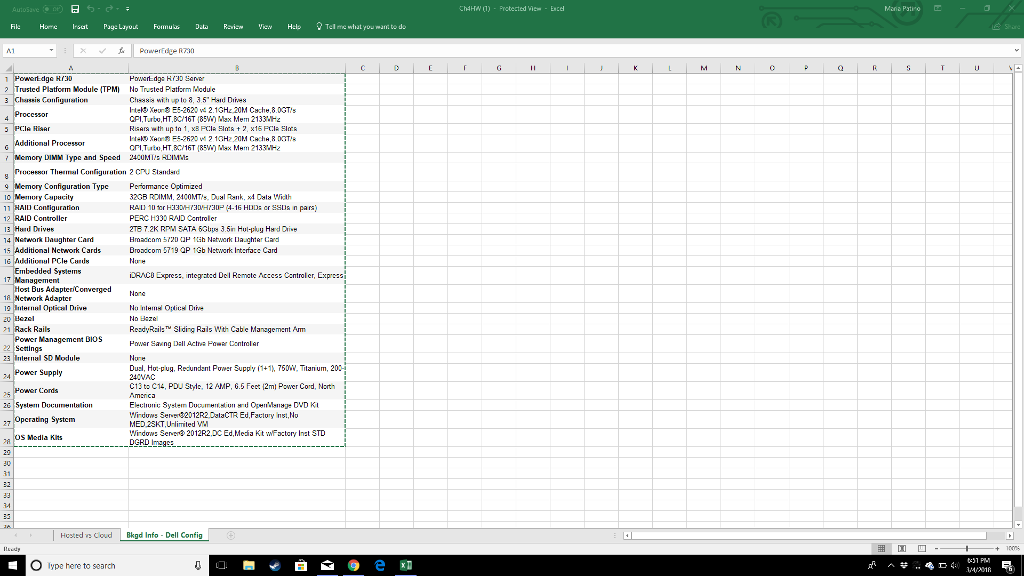Click cell 'No Trusted Platform Module'
This screenshot has width=1024, height=576.
pos(237,89)
